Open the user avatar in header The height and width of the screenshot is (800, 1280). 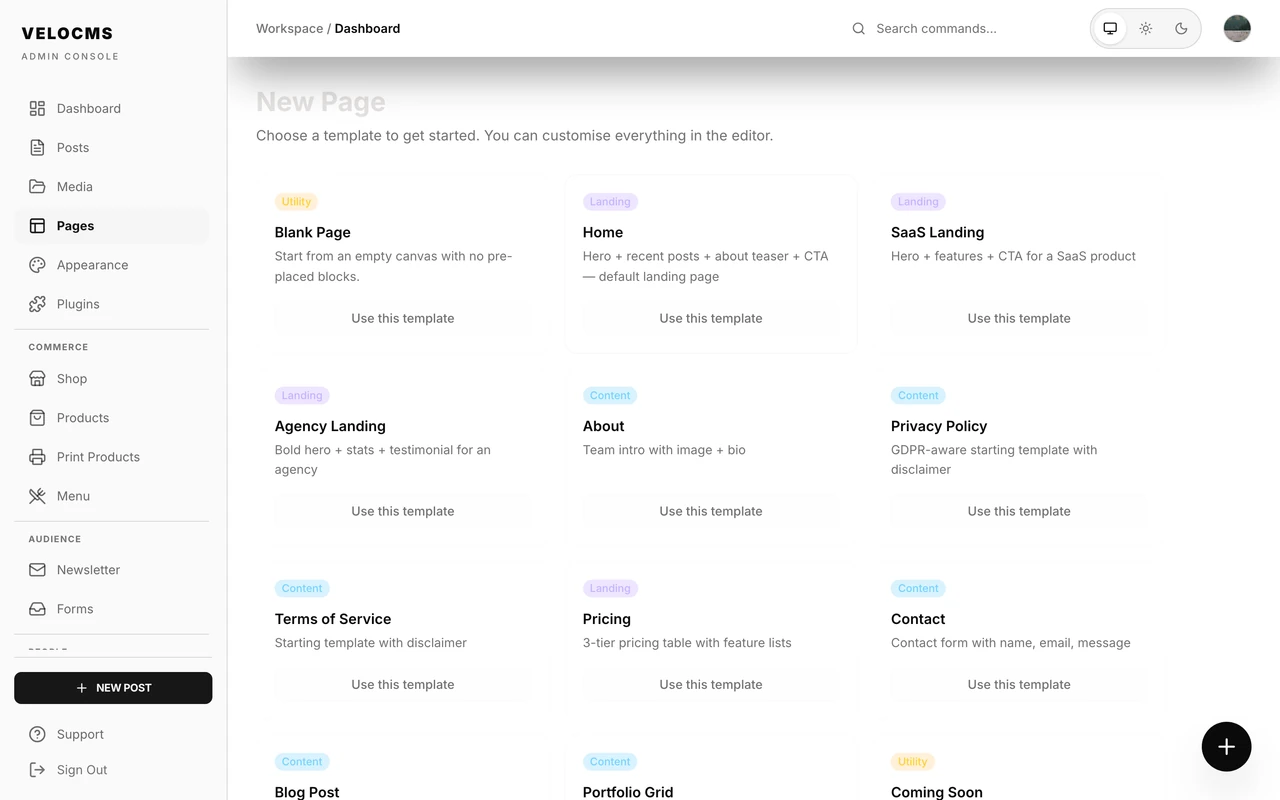1237,28
